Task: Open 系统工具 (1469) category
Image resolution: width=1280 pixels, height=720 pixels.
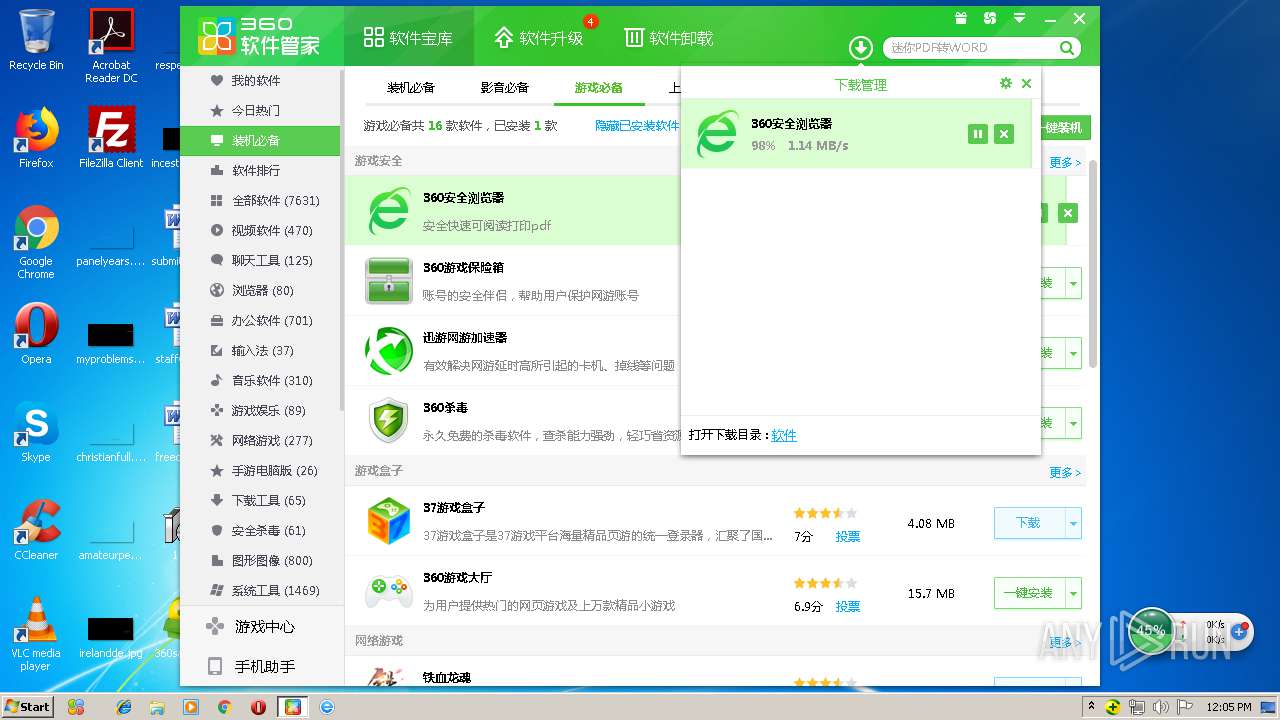Action: (260, 590)
